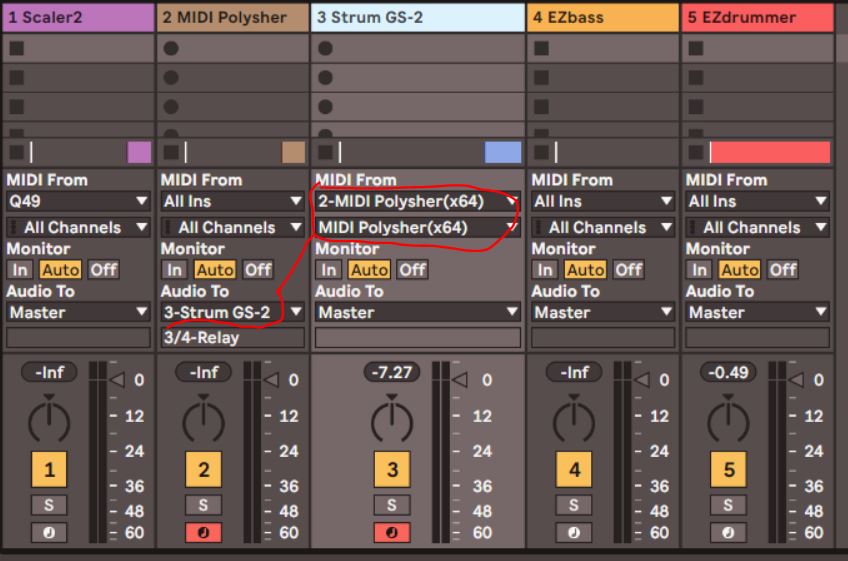Screen dimensions: 848x561
Task: Click second clip slot record button of Strum GS-2
Action: (x=325, y=77)
